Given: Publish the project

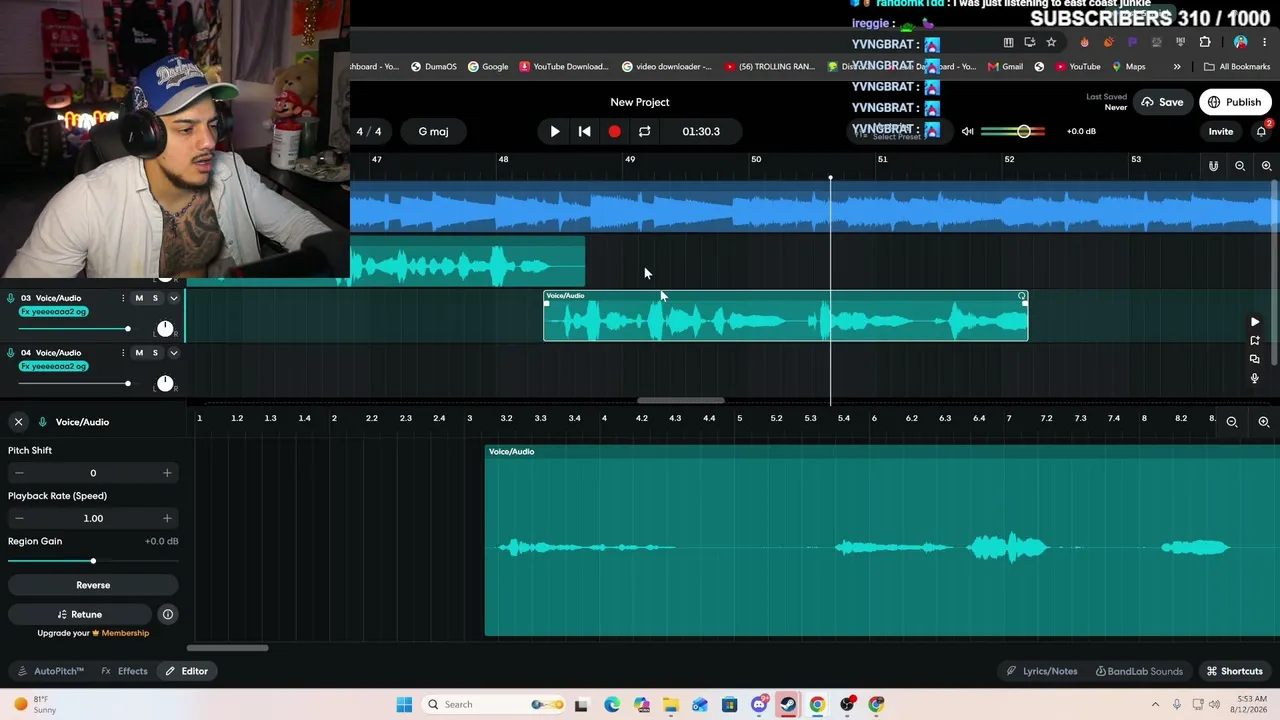Looking at the screenshot, I should pyautogui.click(x=1235, y=102).
